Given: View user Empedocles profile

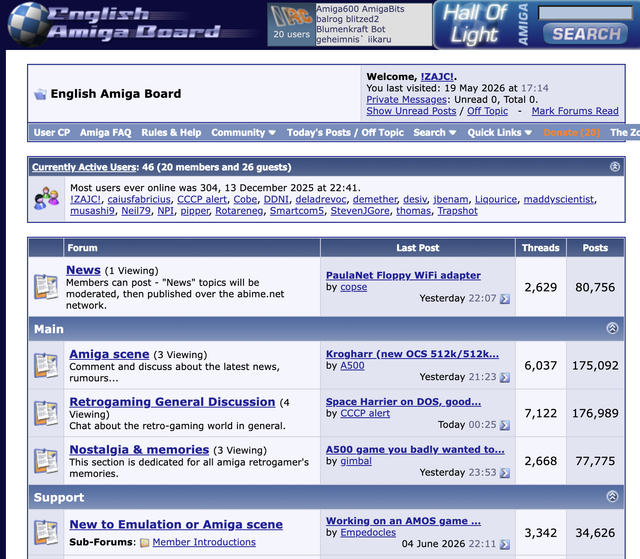Looking at the screenshot, I should [x=368, y=532].
